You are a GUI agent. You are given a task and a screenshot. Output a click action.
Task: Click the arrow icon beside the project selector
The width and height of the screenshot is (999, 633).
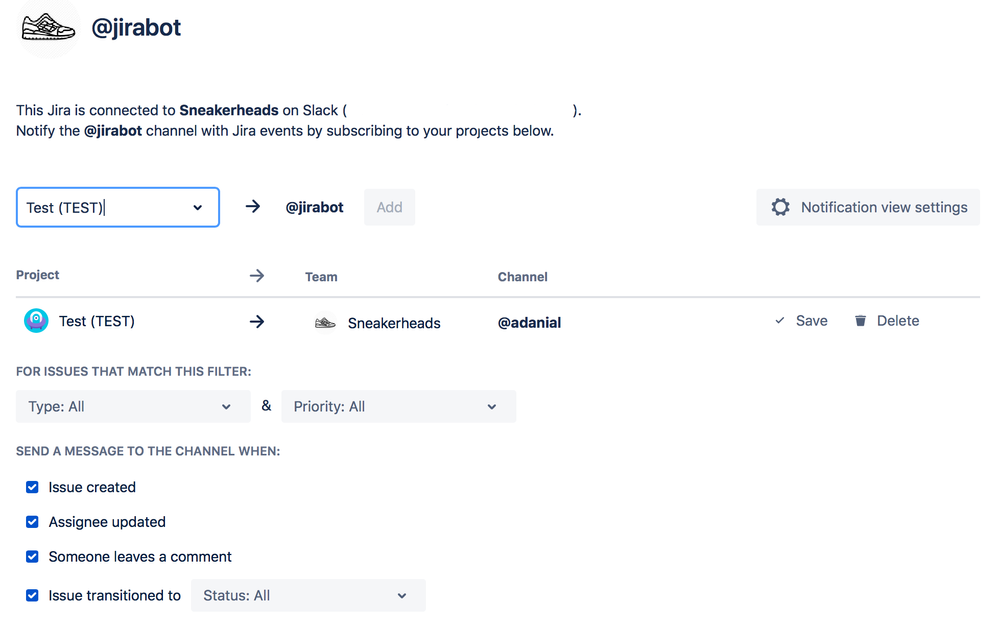[x=253, y=206]
